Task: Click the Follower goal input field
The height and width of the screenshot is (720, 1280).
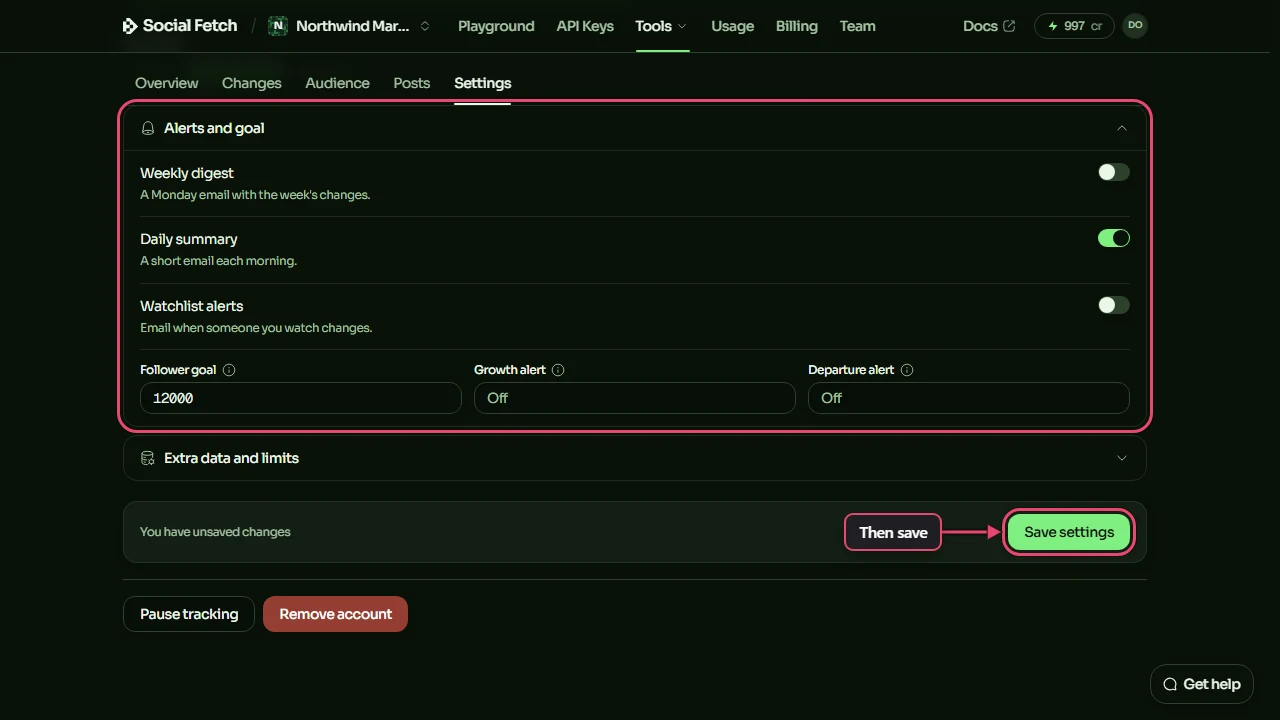Action: tap(301, 398)
